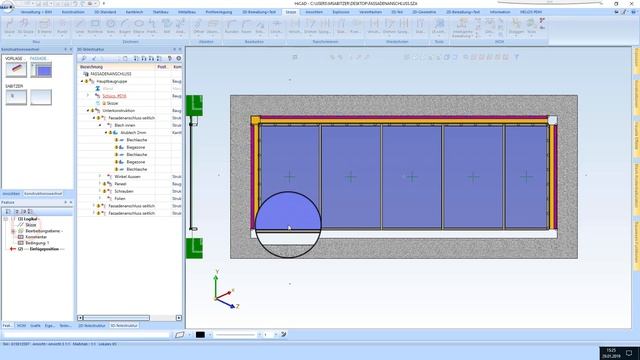Screen dimensions: 640x360
Task: Select the FASSADENANSCHLUSS root tree entry
Action: click(111, 74)
